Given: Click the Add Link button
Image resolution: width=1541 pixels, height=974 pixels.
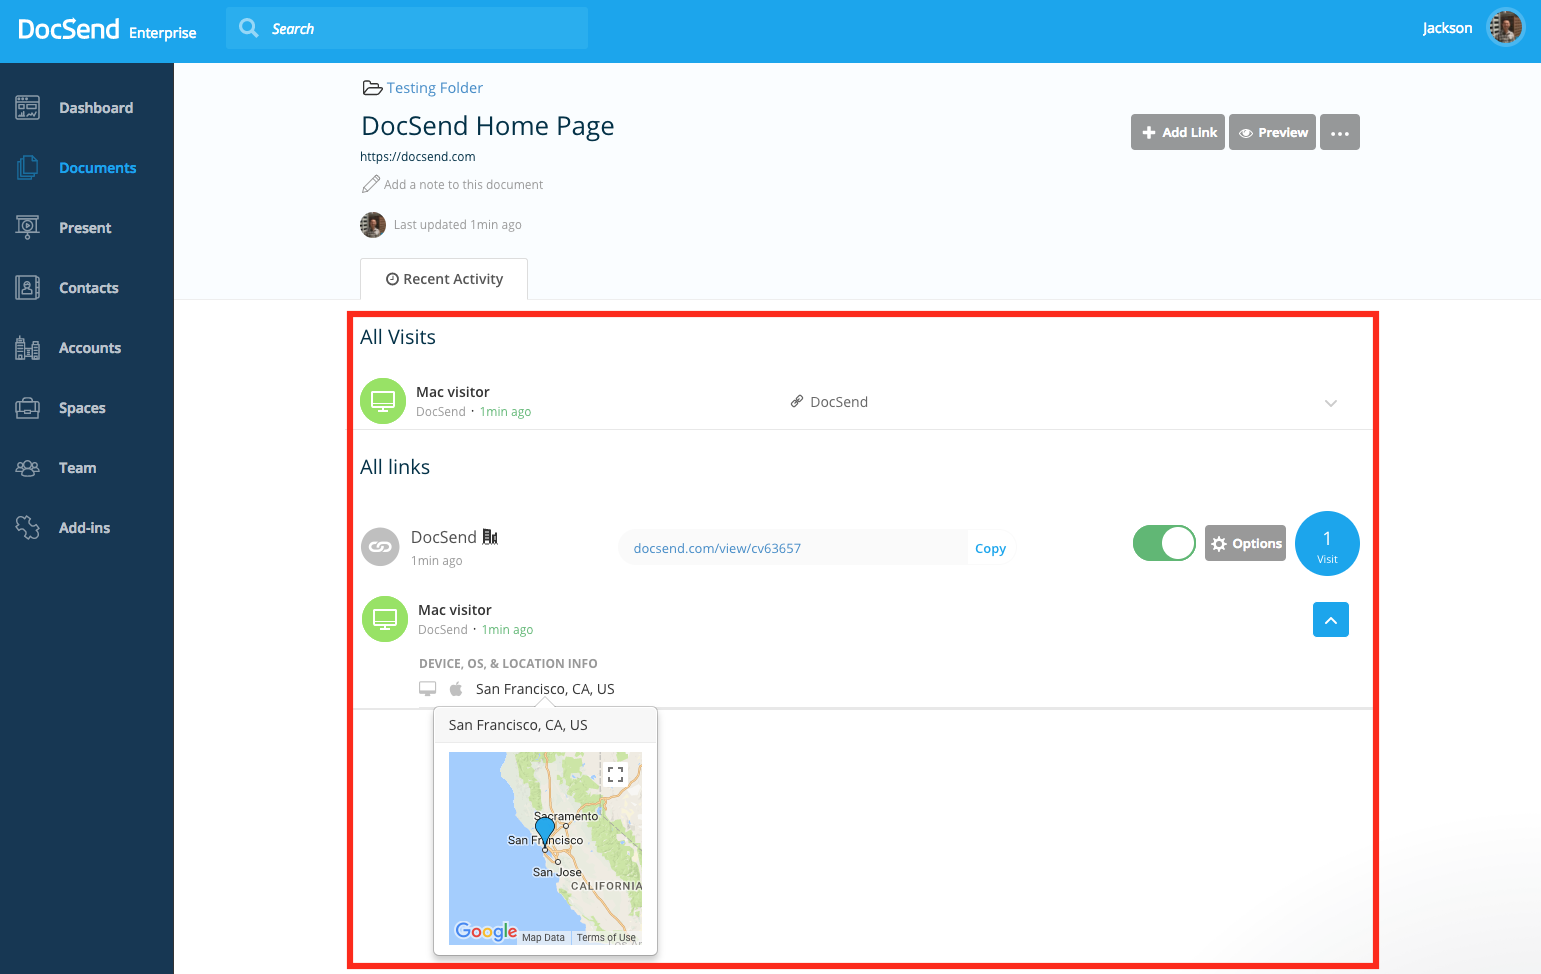Looking at the screenshot, I should pos(1178,132).
